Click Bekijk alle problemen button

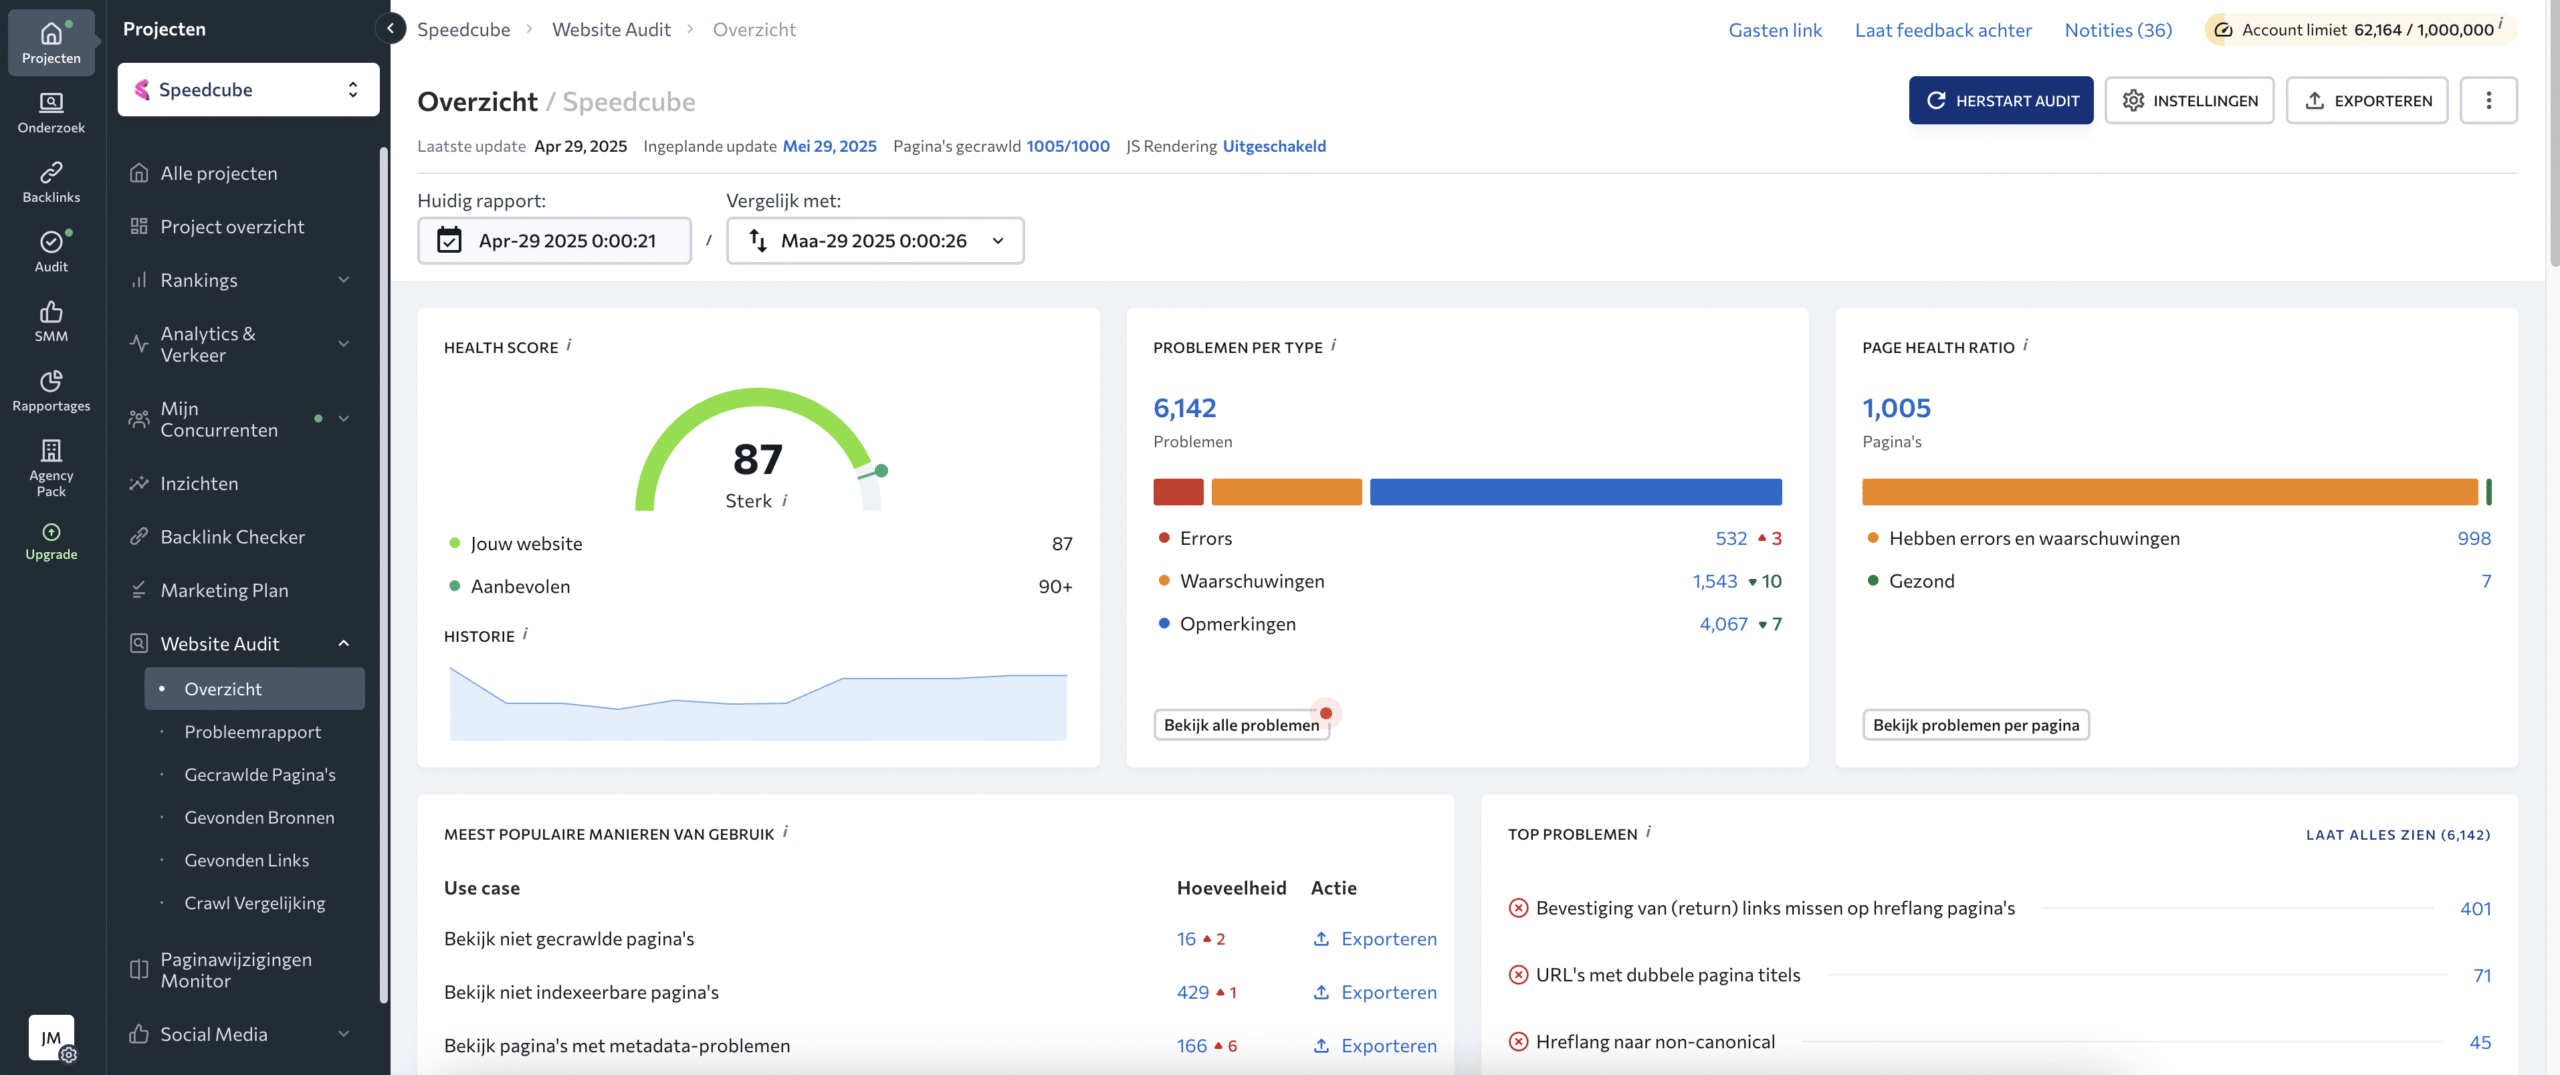[1241, 725]
